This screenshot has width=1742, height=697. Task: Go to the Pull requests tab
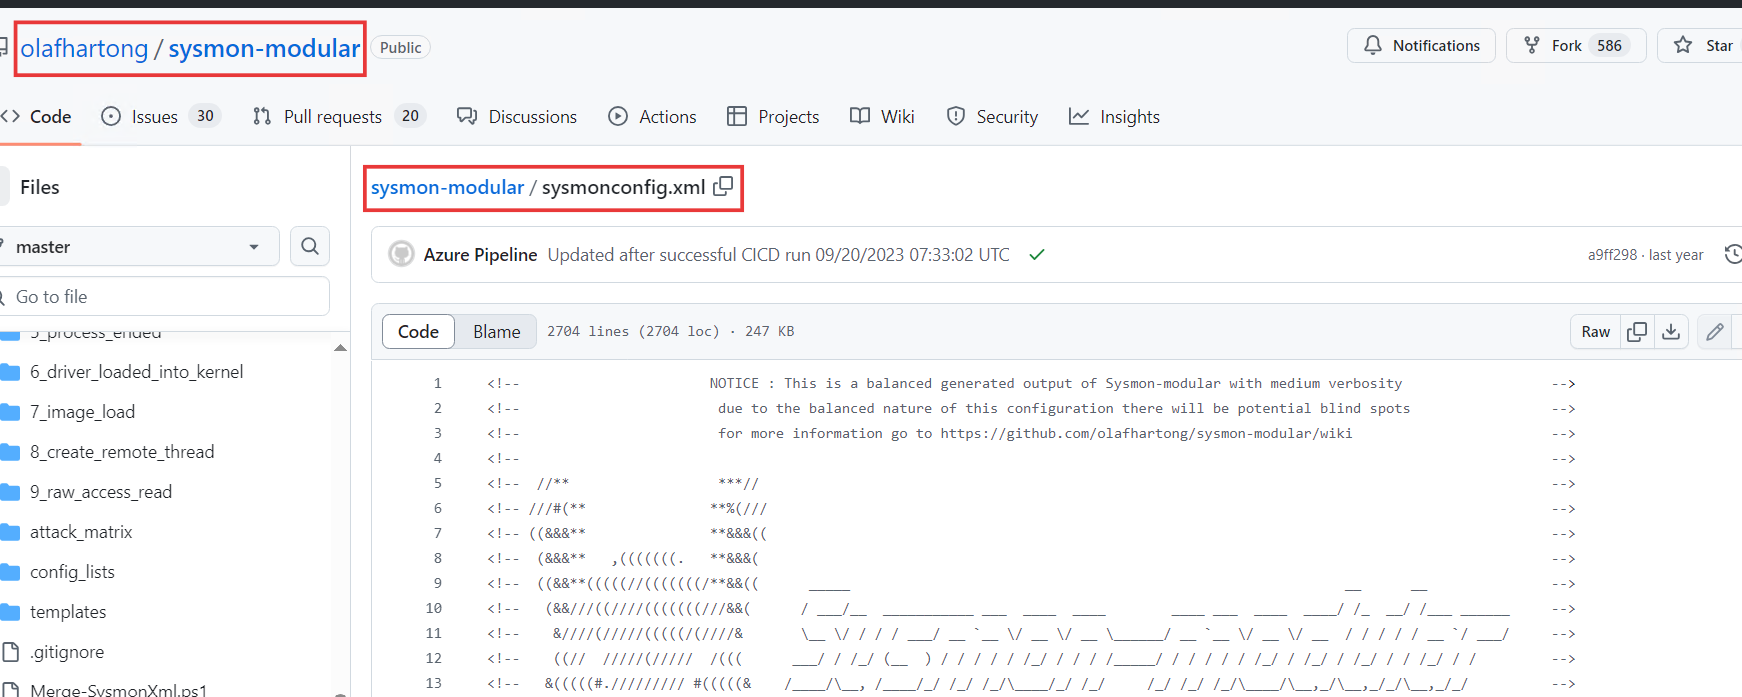tap(339, 117)
